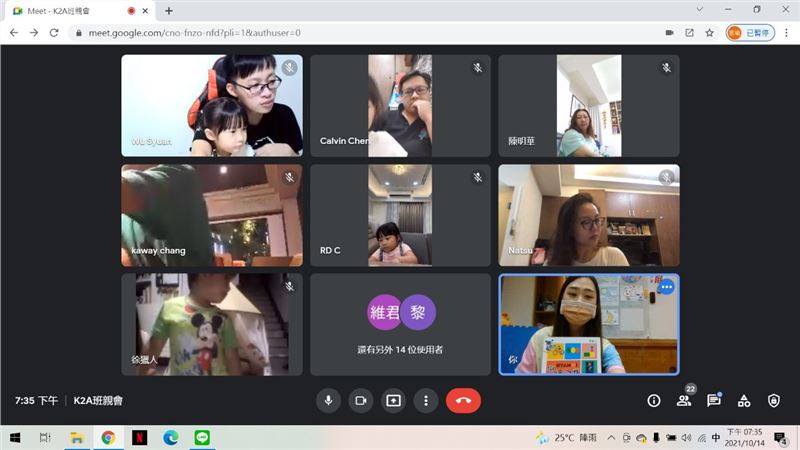Screen dimensions: 800x450
Task: Click the 14 other users tile
Action: tap(400, 325)
